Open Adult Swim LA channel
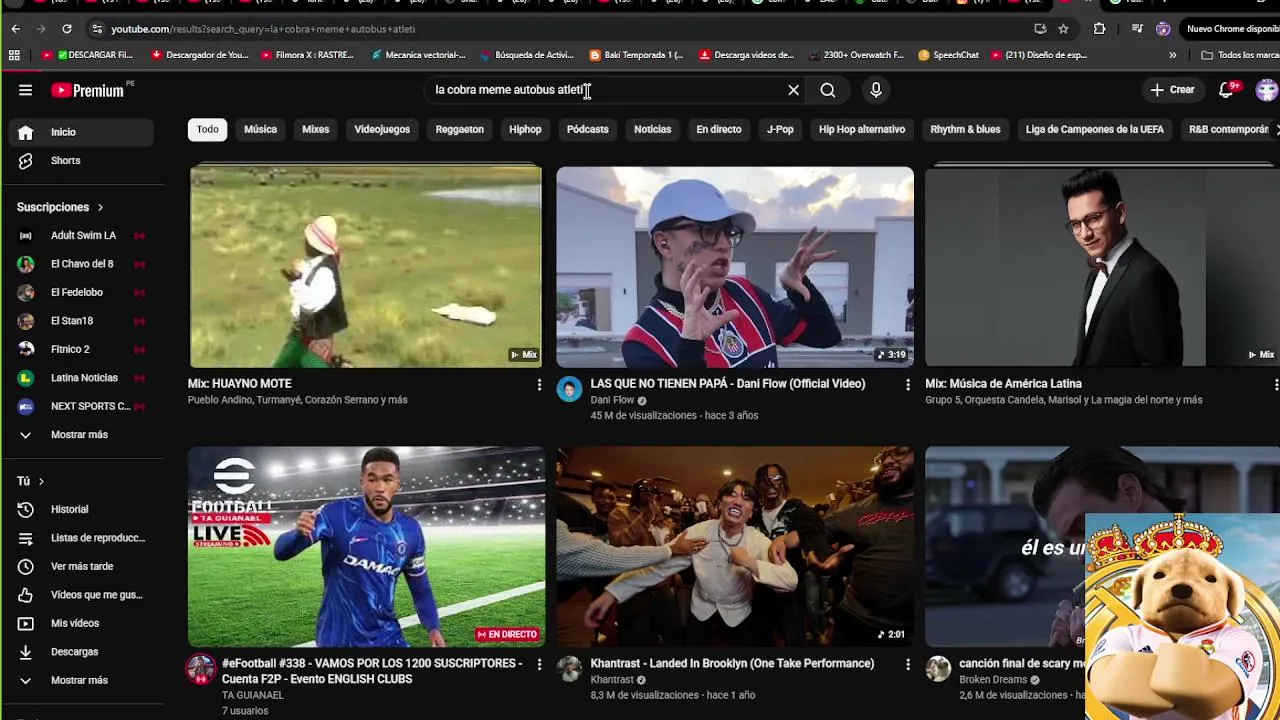The height and width of the screenshot is (720, 1280). tap(82, 235)
